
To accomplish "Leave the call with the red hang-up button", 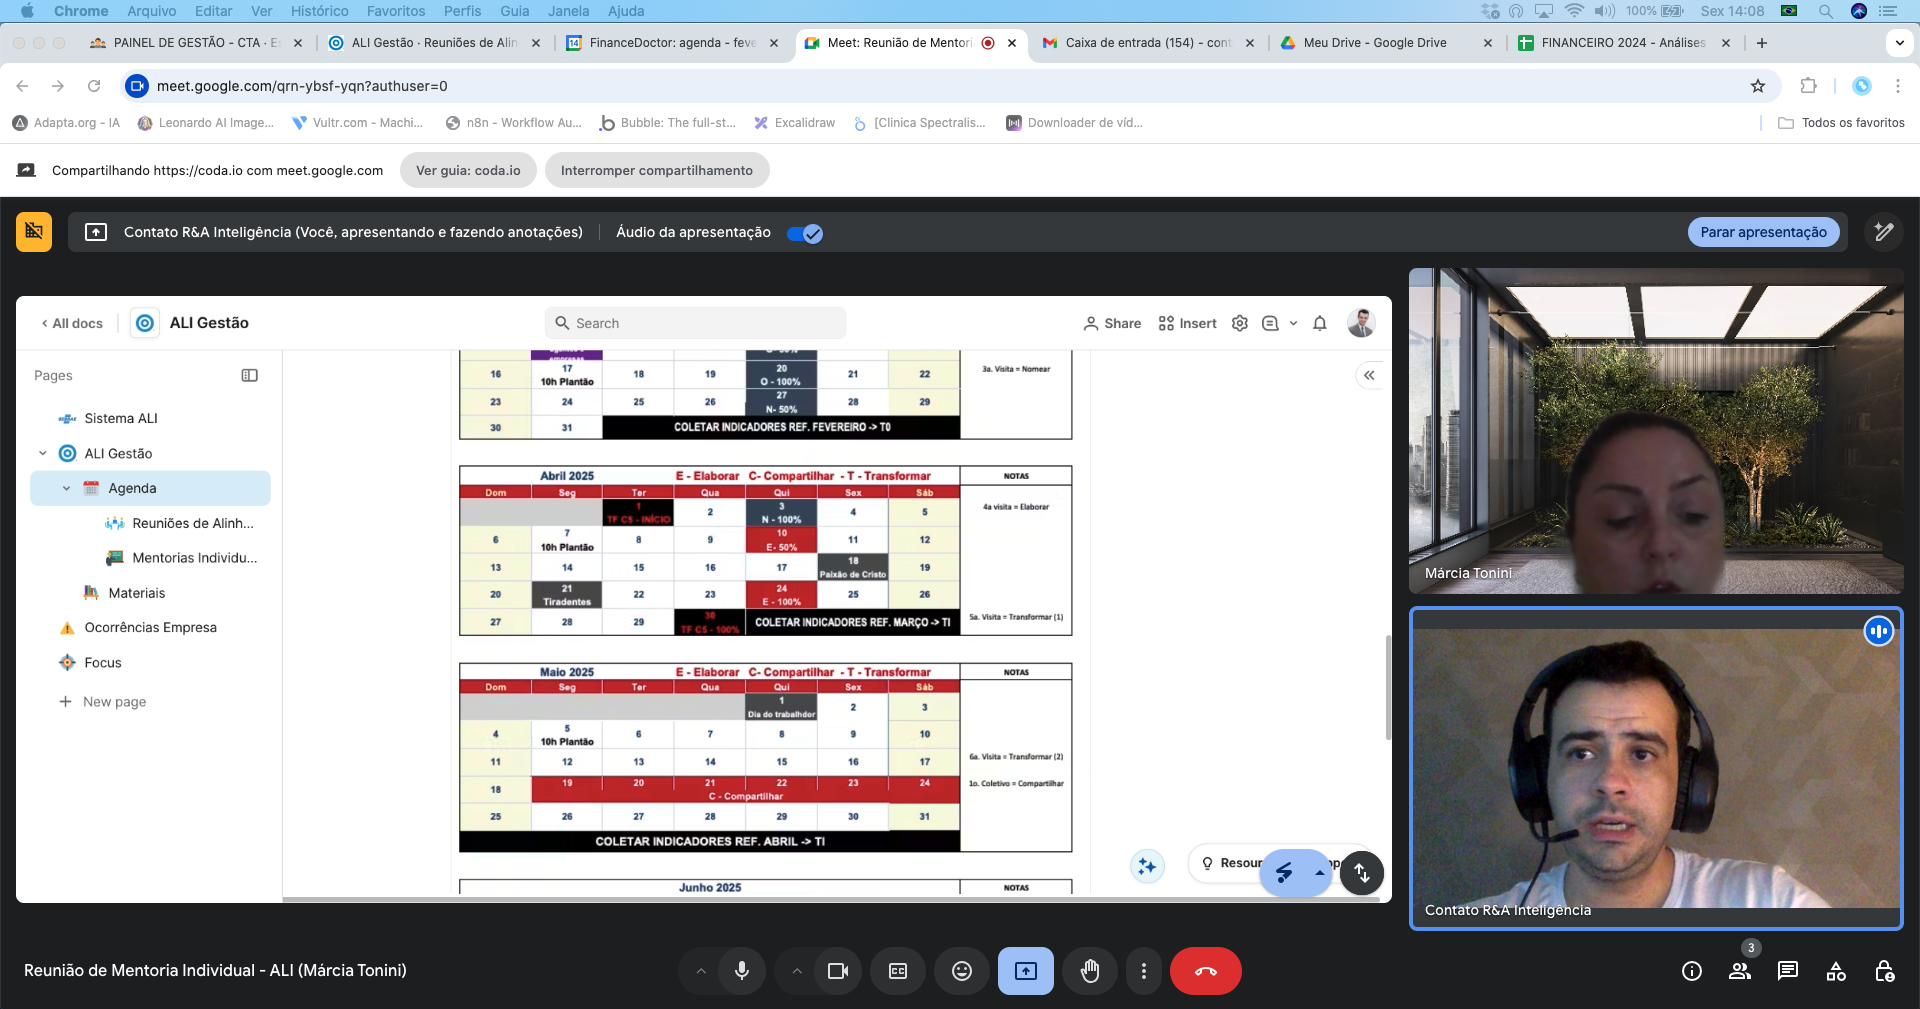I will tap(1206, 971).
